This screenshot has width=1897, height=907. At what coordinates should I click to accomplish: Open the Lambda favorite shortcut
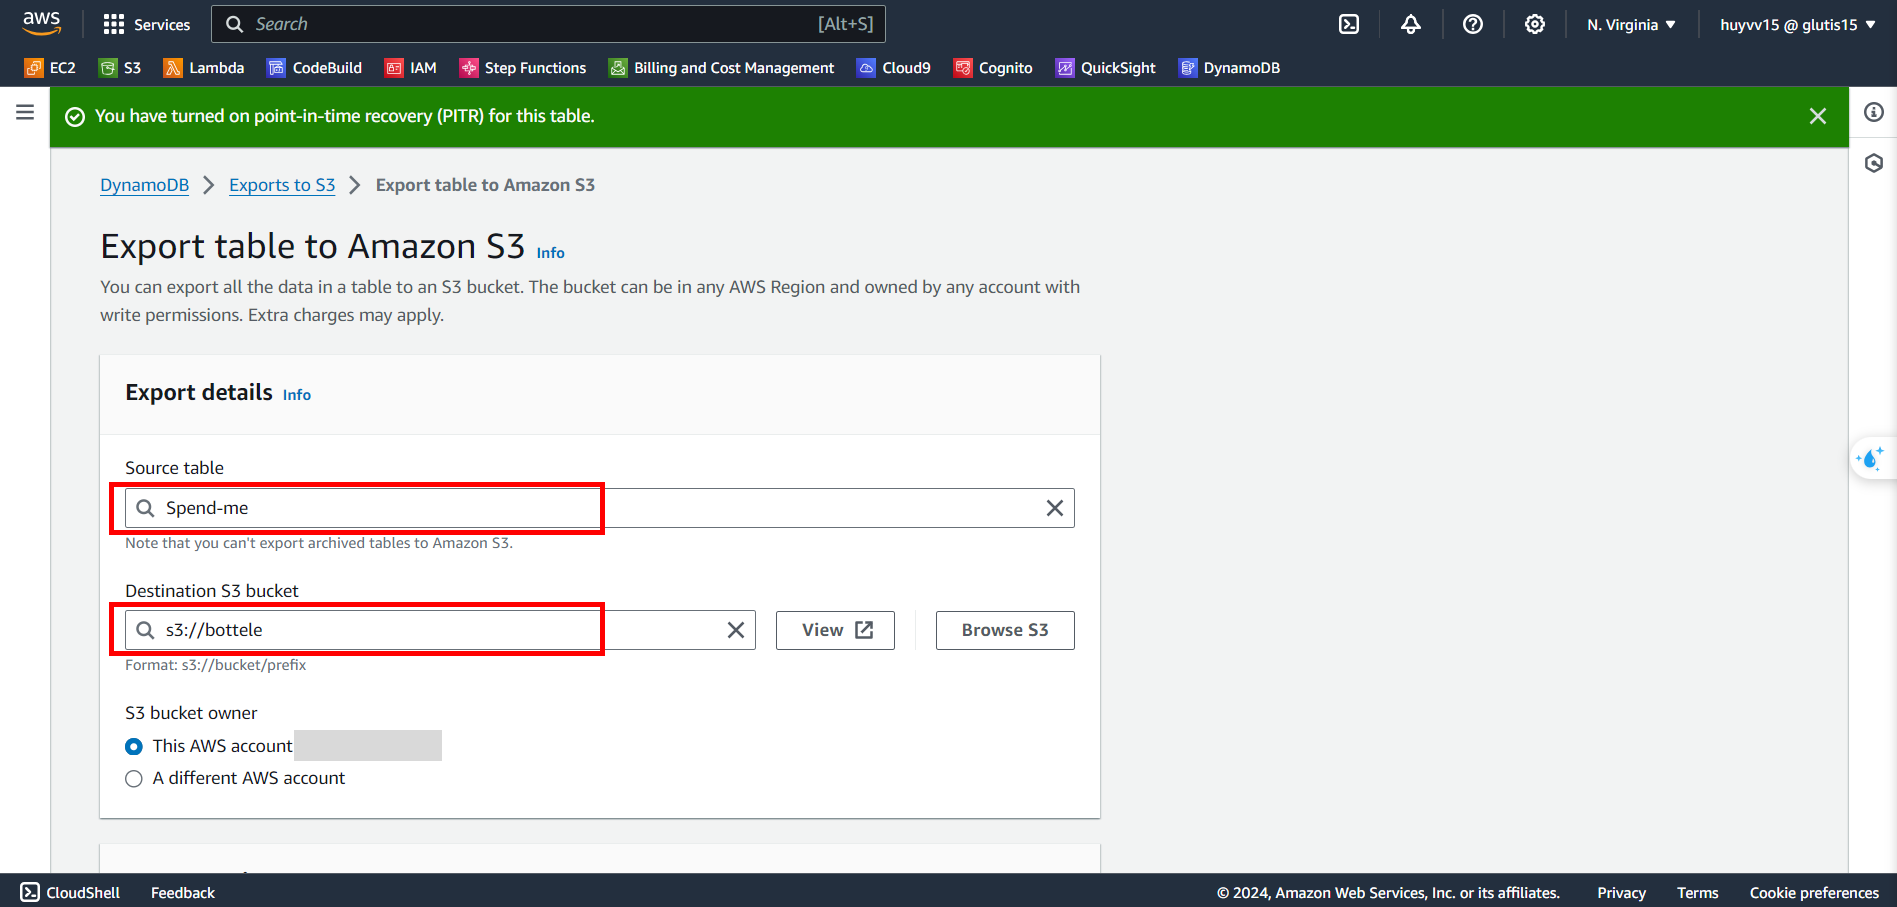coord(204,68)
